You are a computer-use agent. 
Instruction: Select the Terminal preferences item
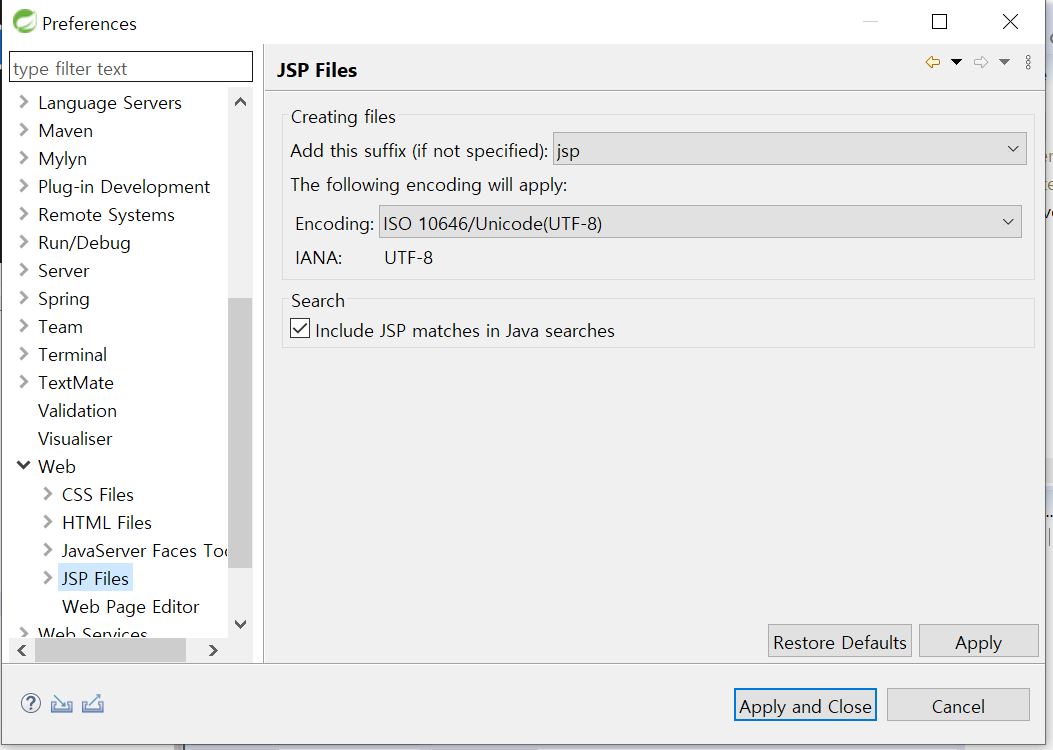72,355
